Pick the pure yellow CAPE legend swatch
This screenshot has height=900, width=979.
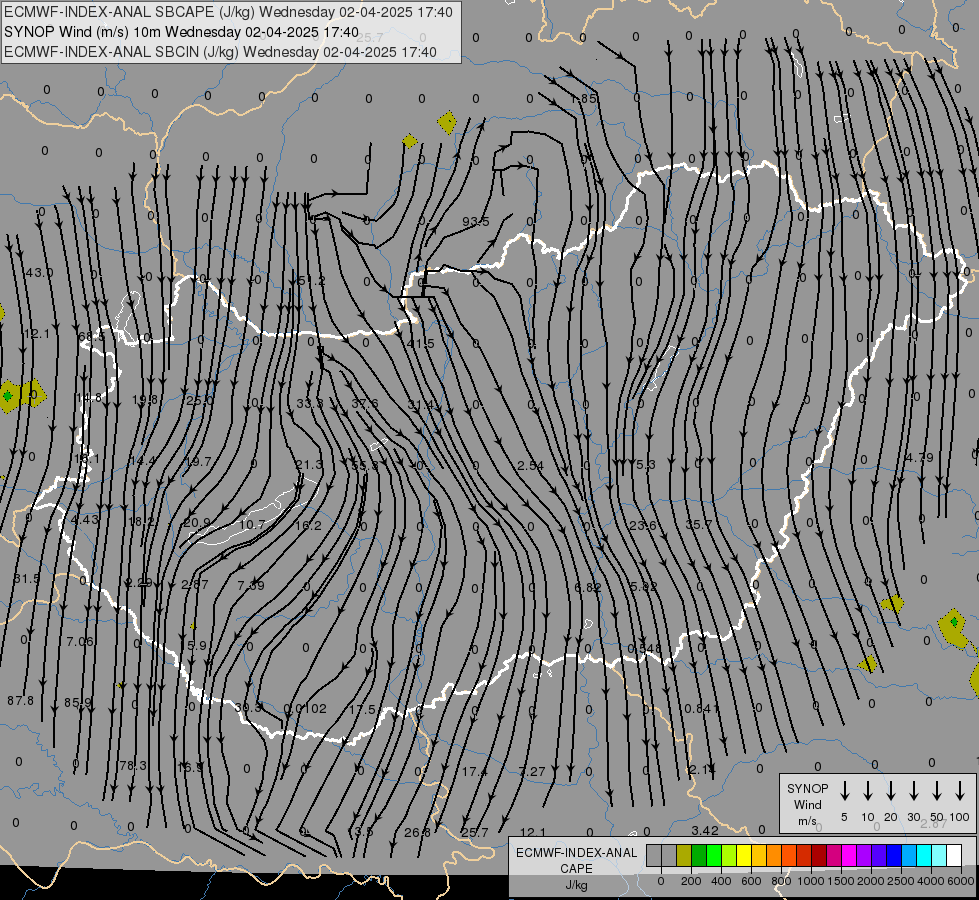click(744, 856)
